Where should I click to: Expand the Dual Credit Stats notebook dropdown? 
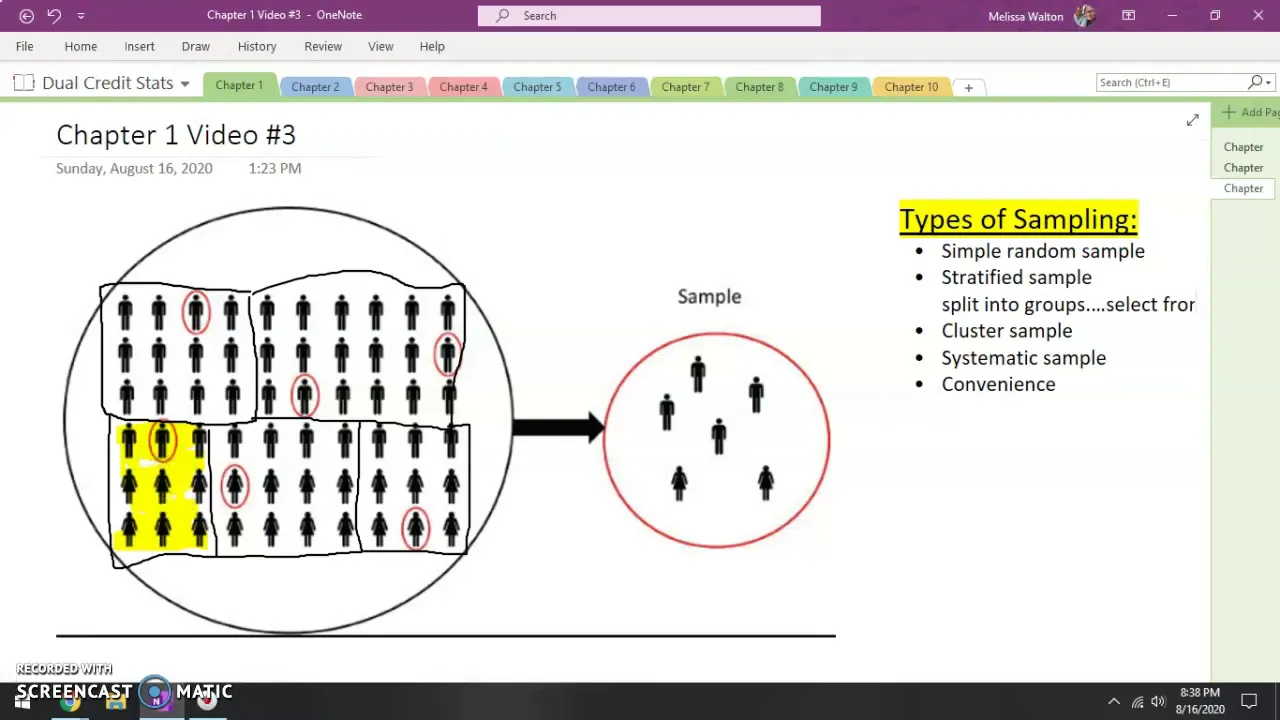coord(185,84)
